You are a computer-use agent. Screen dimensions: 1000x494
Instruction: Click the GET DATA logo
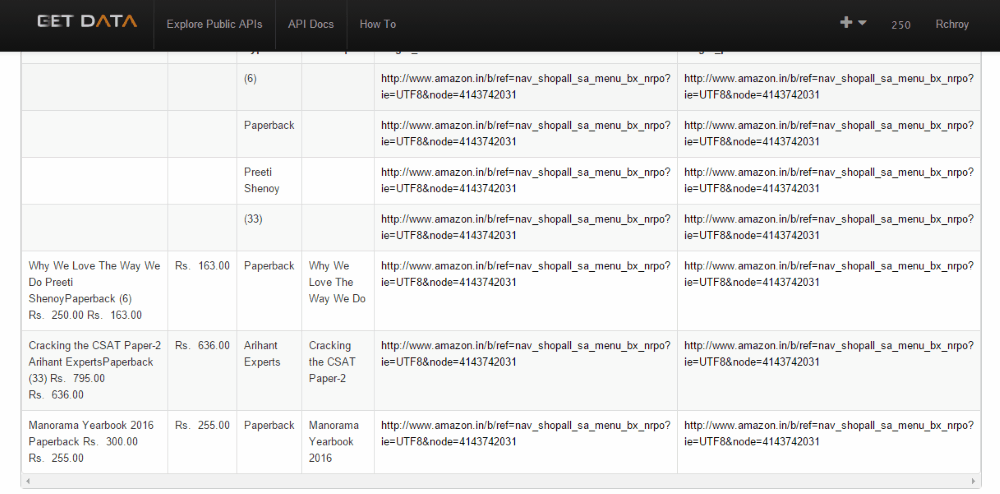pos(87,21)
